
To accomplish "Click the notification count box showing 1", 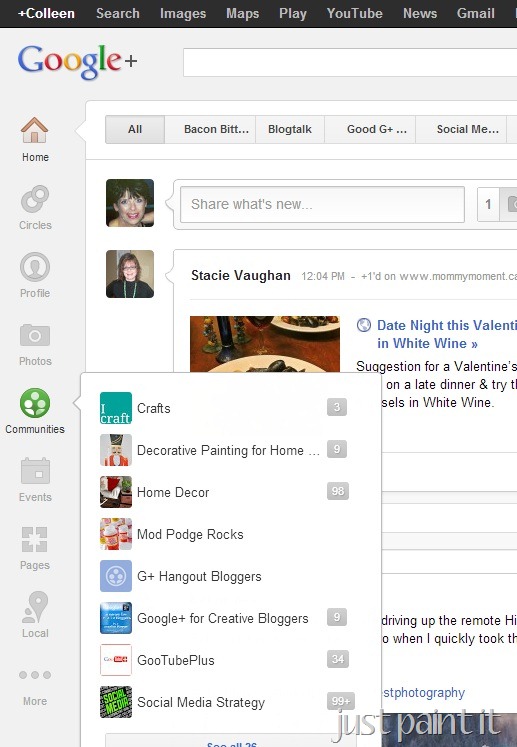I will tap(488, 204).
